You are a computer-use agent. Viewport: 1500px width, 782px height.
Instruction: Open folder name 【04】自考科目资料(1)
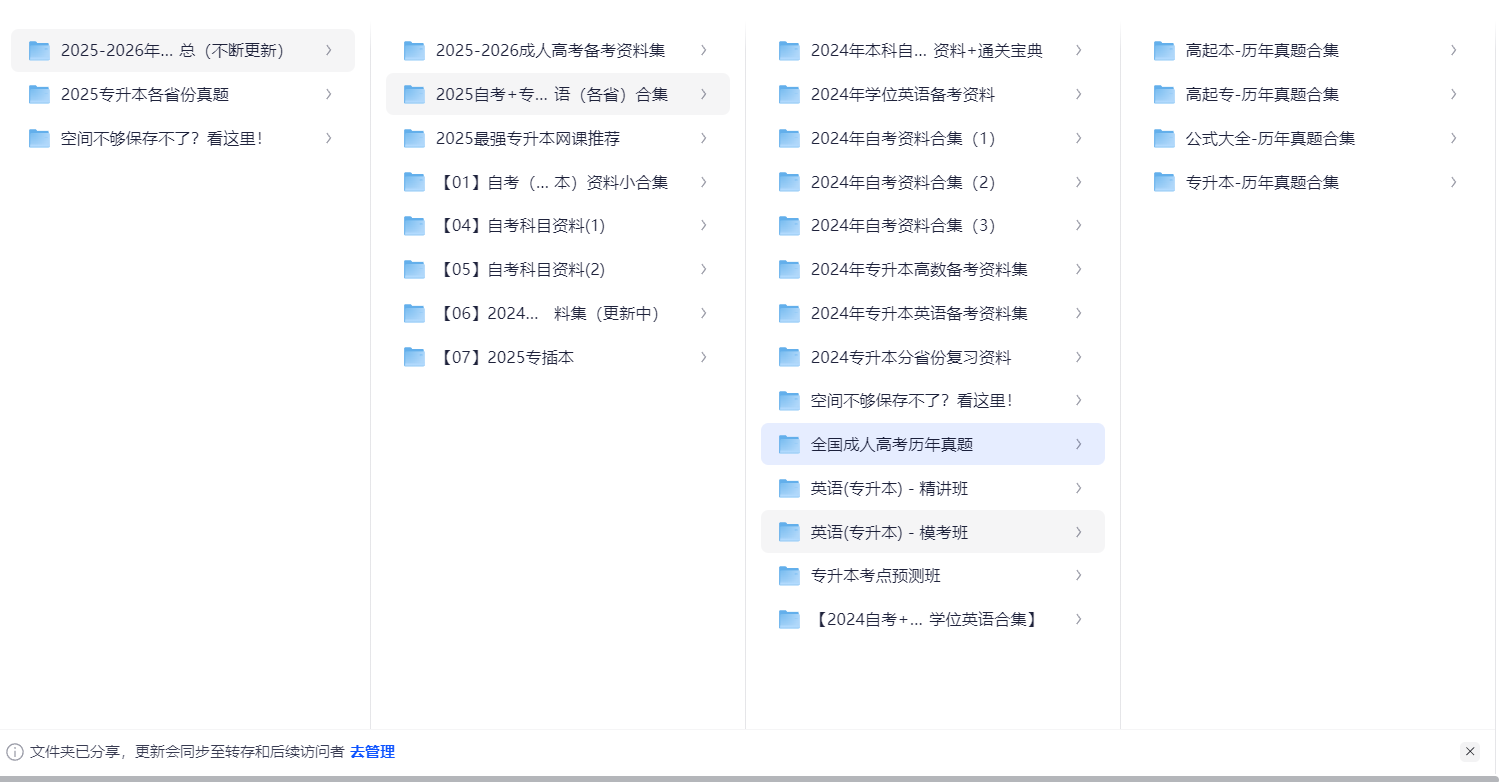[x=521, y=226]
